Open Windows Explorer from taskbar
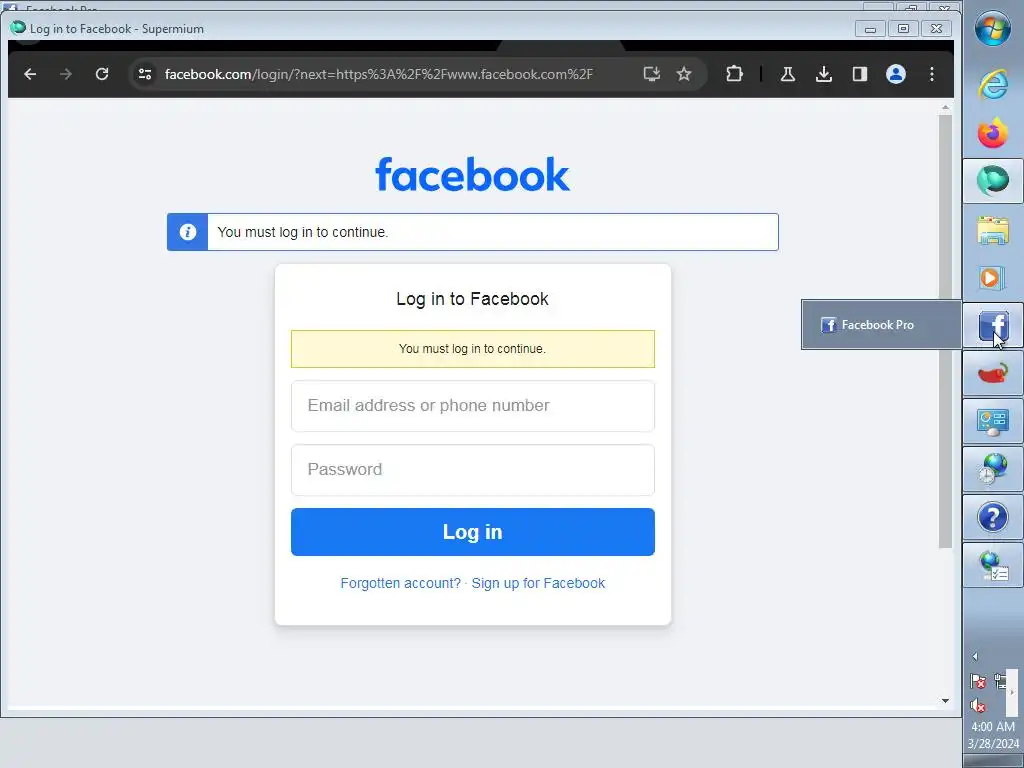The width and height of the screenshot is (1024, 768). (x=993, y=230)
